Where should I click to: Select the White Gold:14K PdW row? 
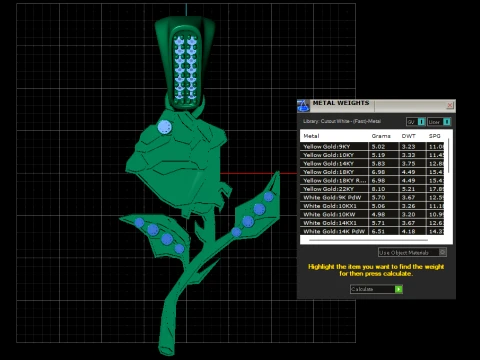point(372,231)
